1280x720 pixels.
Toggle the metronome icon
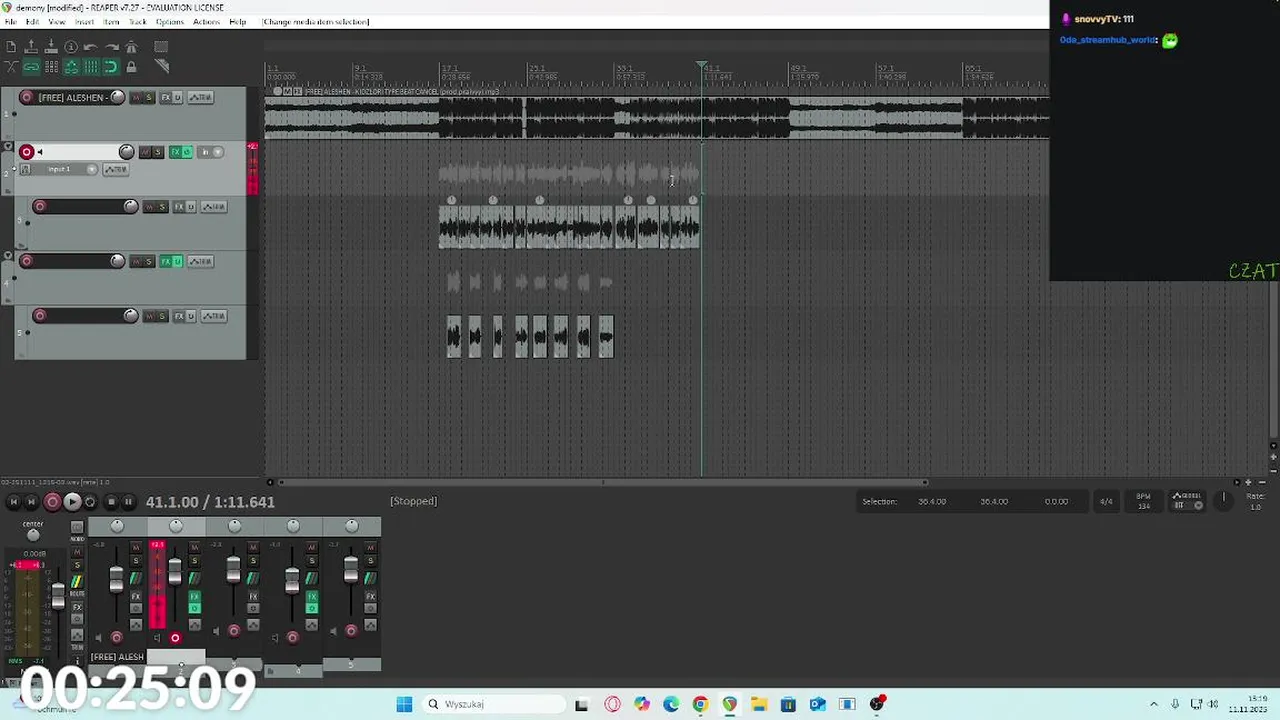tap(131, 47)
